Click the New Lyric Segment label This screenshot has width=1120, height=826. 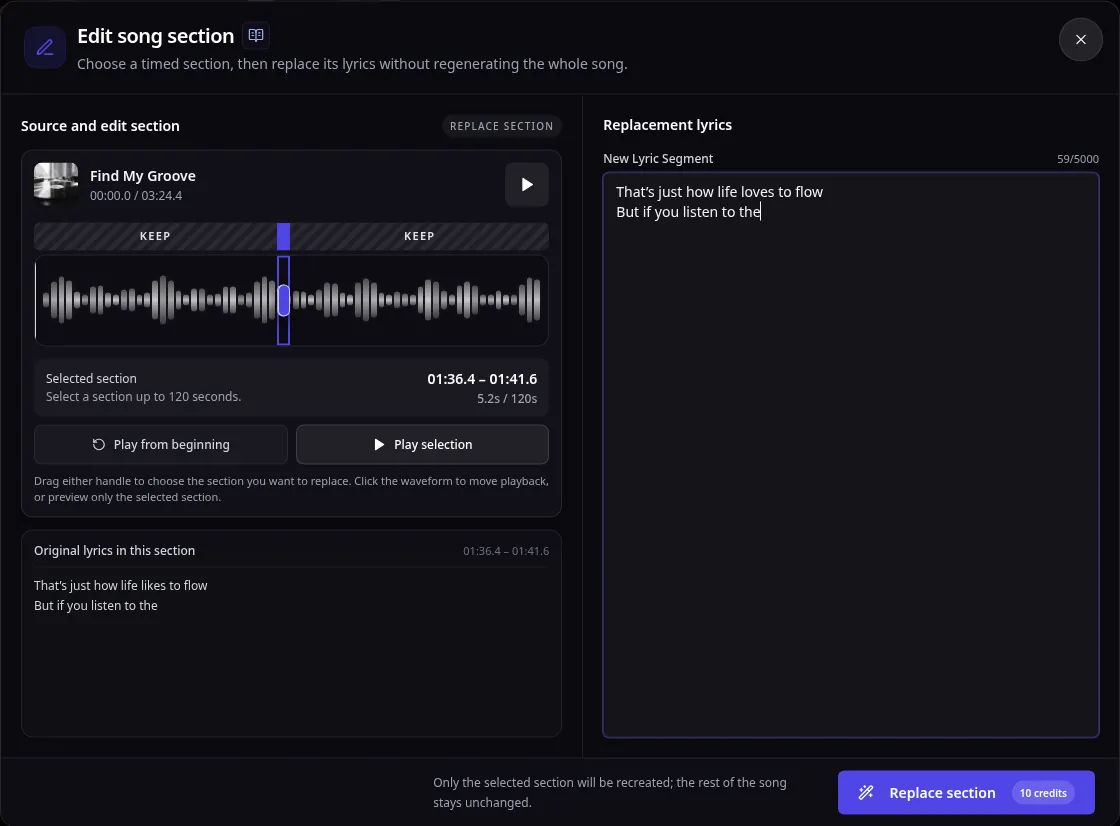(x=658, y=159)
